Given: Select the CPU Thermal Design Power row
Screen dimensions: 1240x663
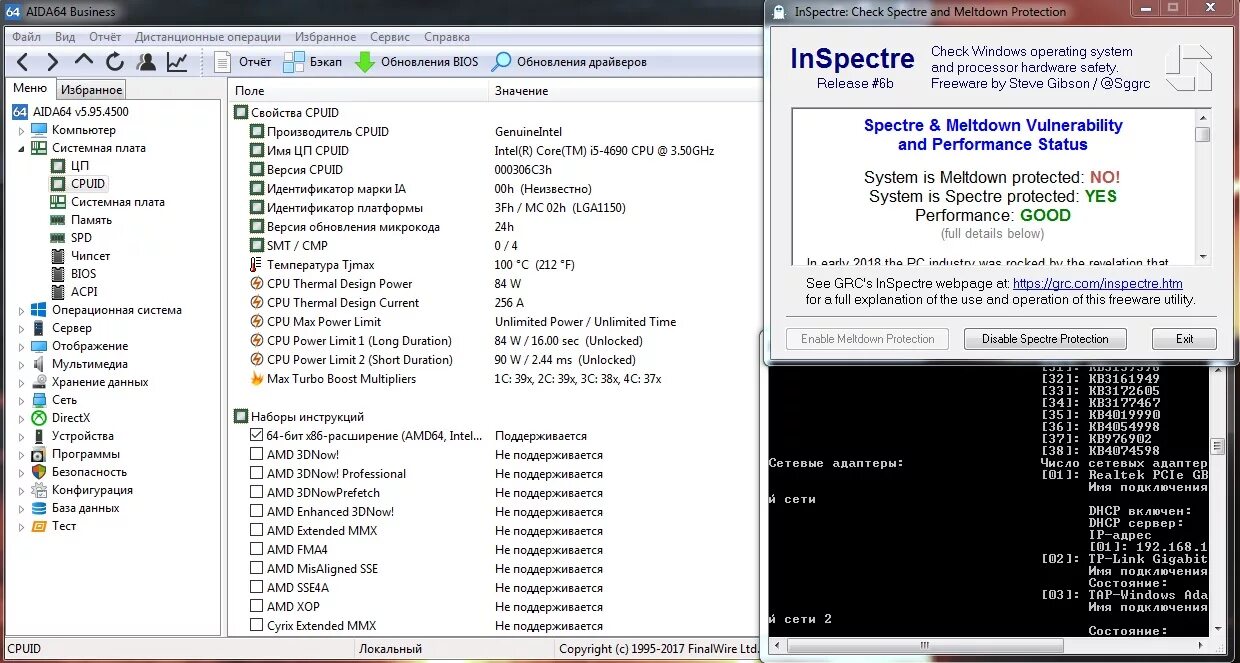Looking at the screenshot, I should (x=495, y=284).
